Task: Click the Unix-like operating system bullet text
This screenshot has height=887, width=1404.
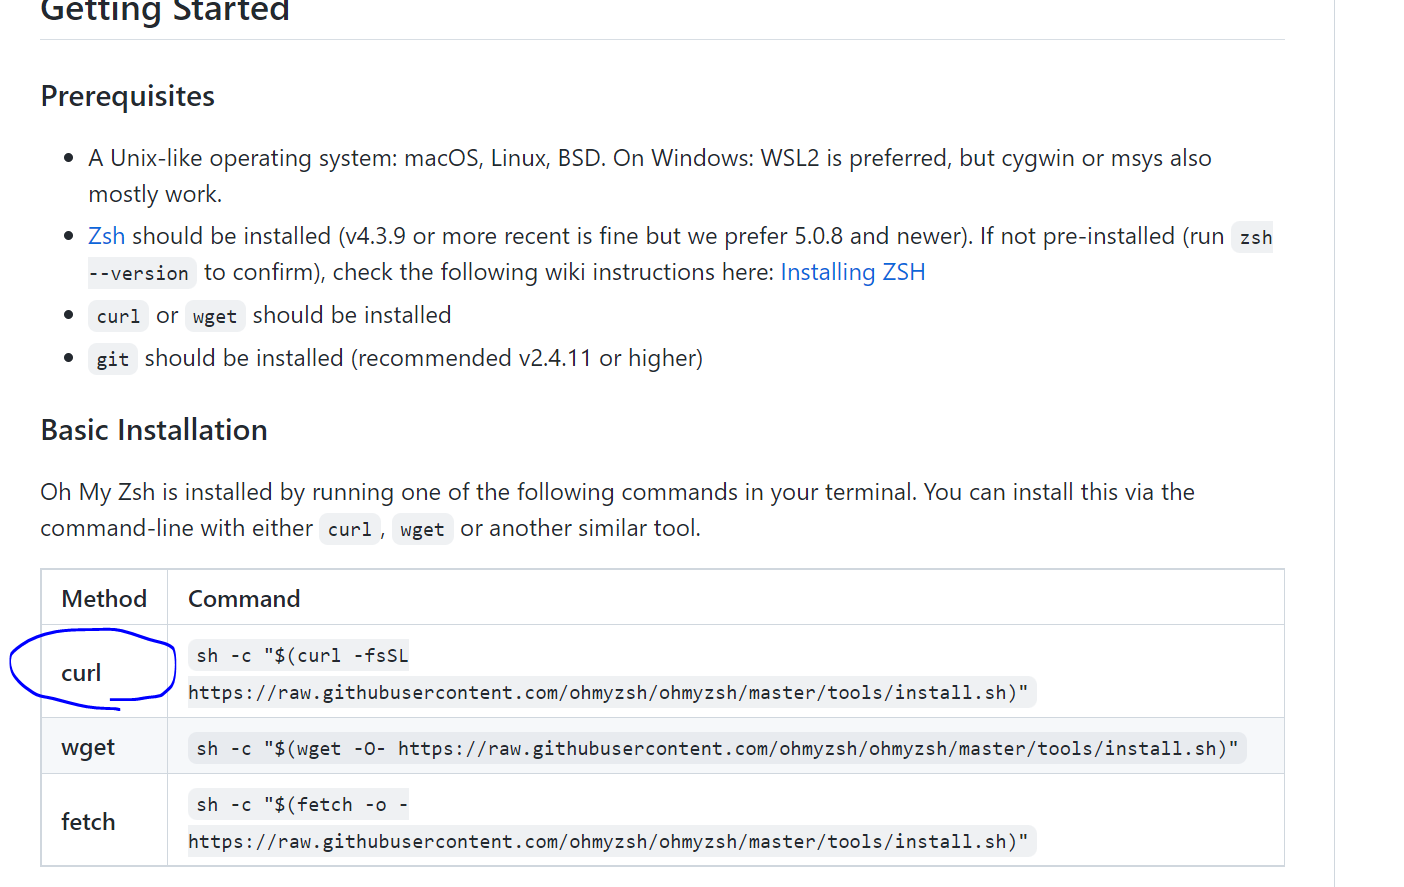Action: click(650, 176)
